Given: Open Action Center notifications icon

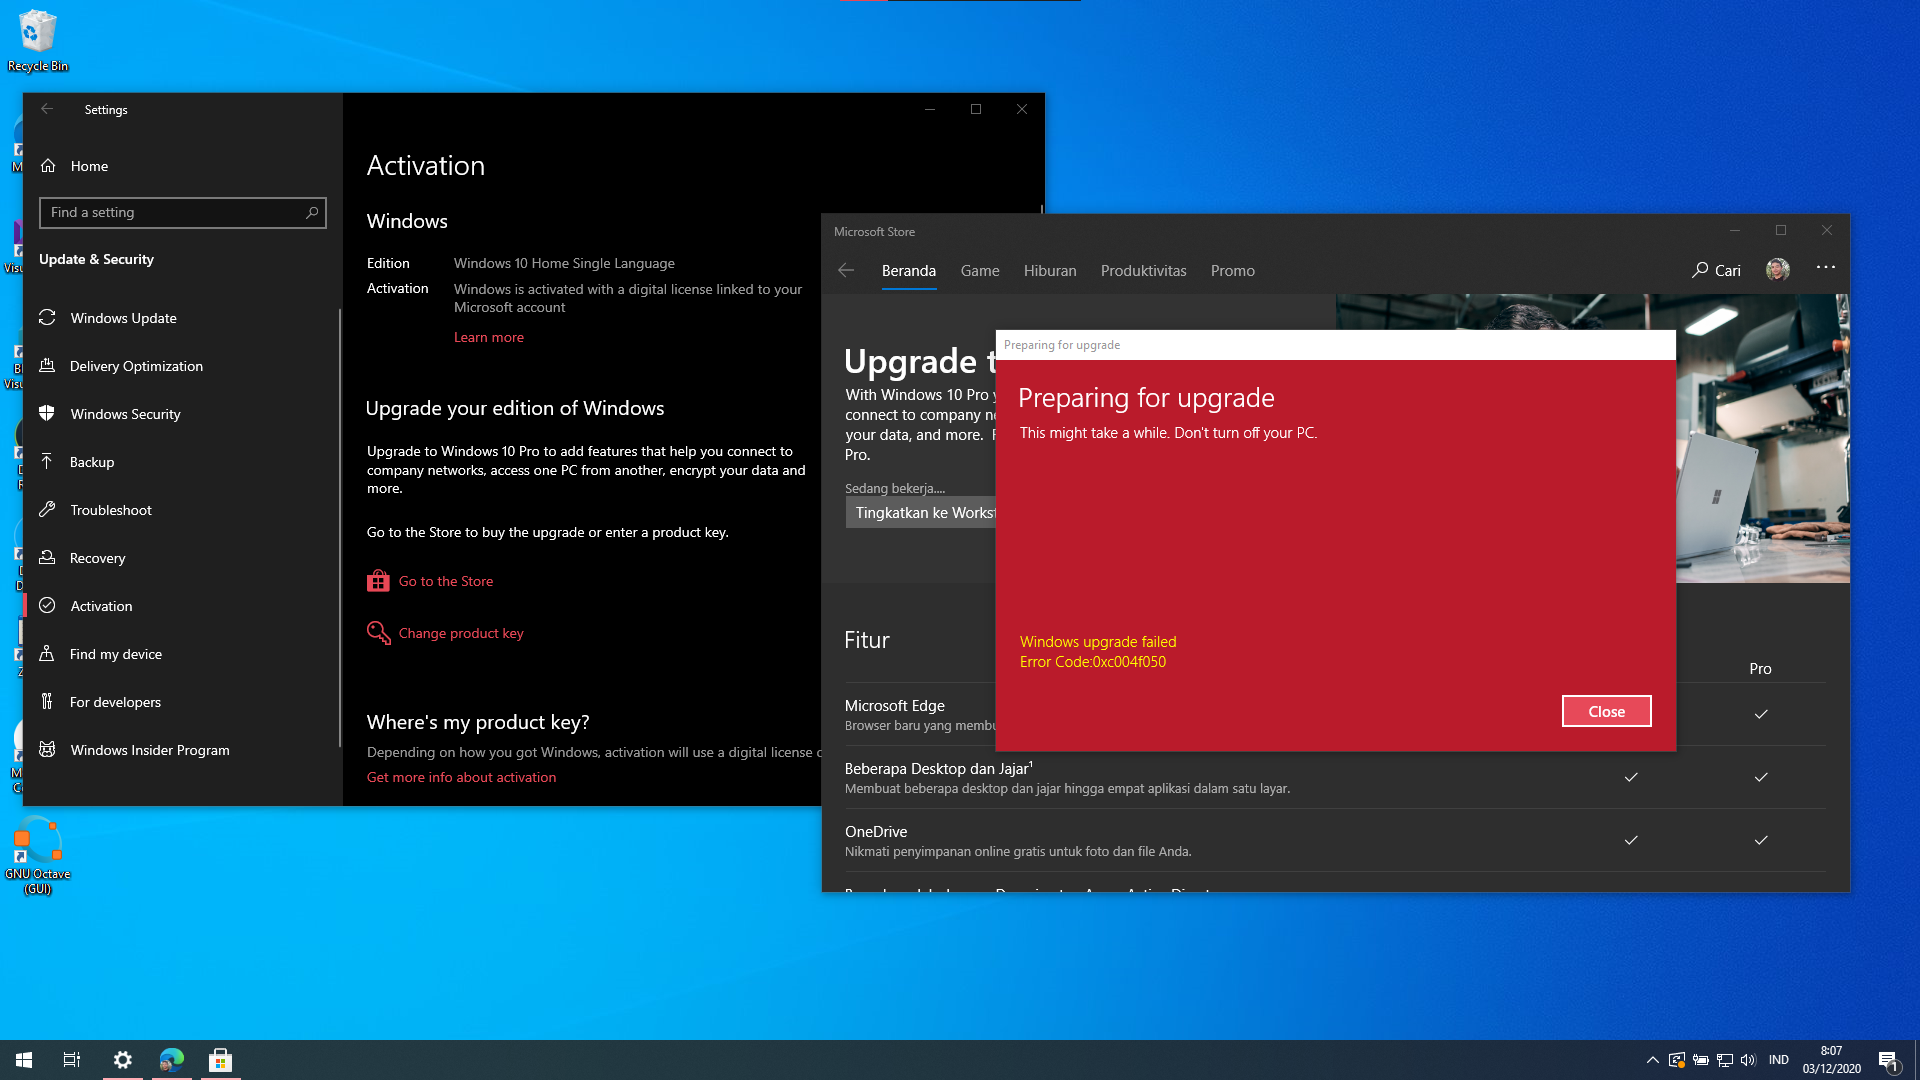Looking at the screenshot, I should click(x=1888, y=1060).
